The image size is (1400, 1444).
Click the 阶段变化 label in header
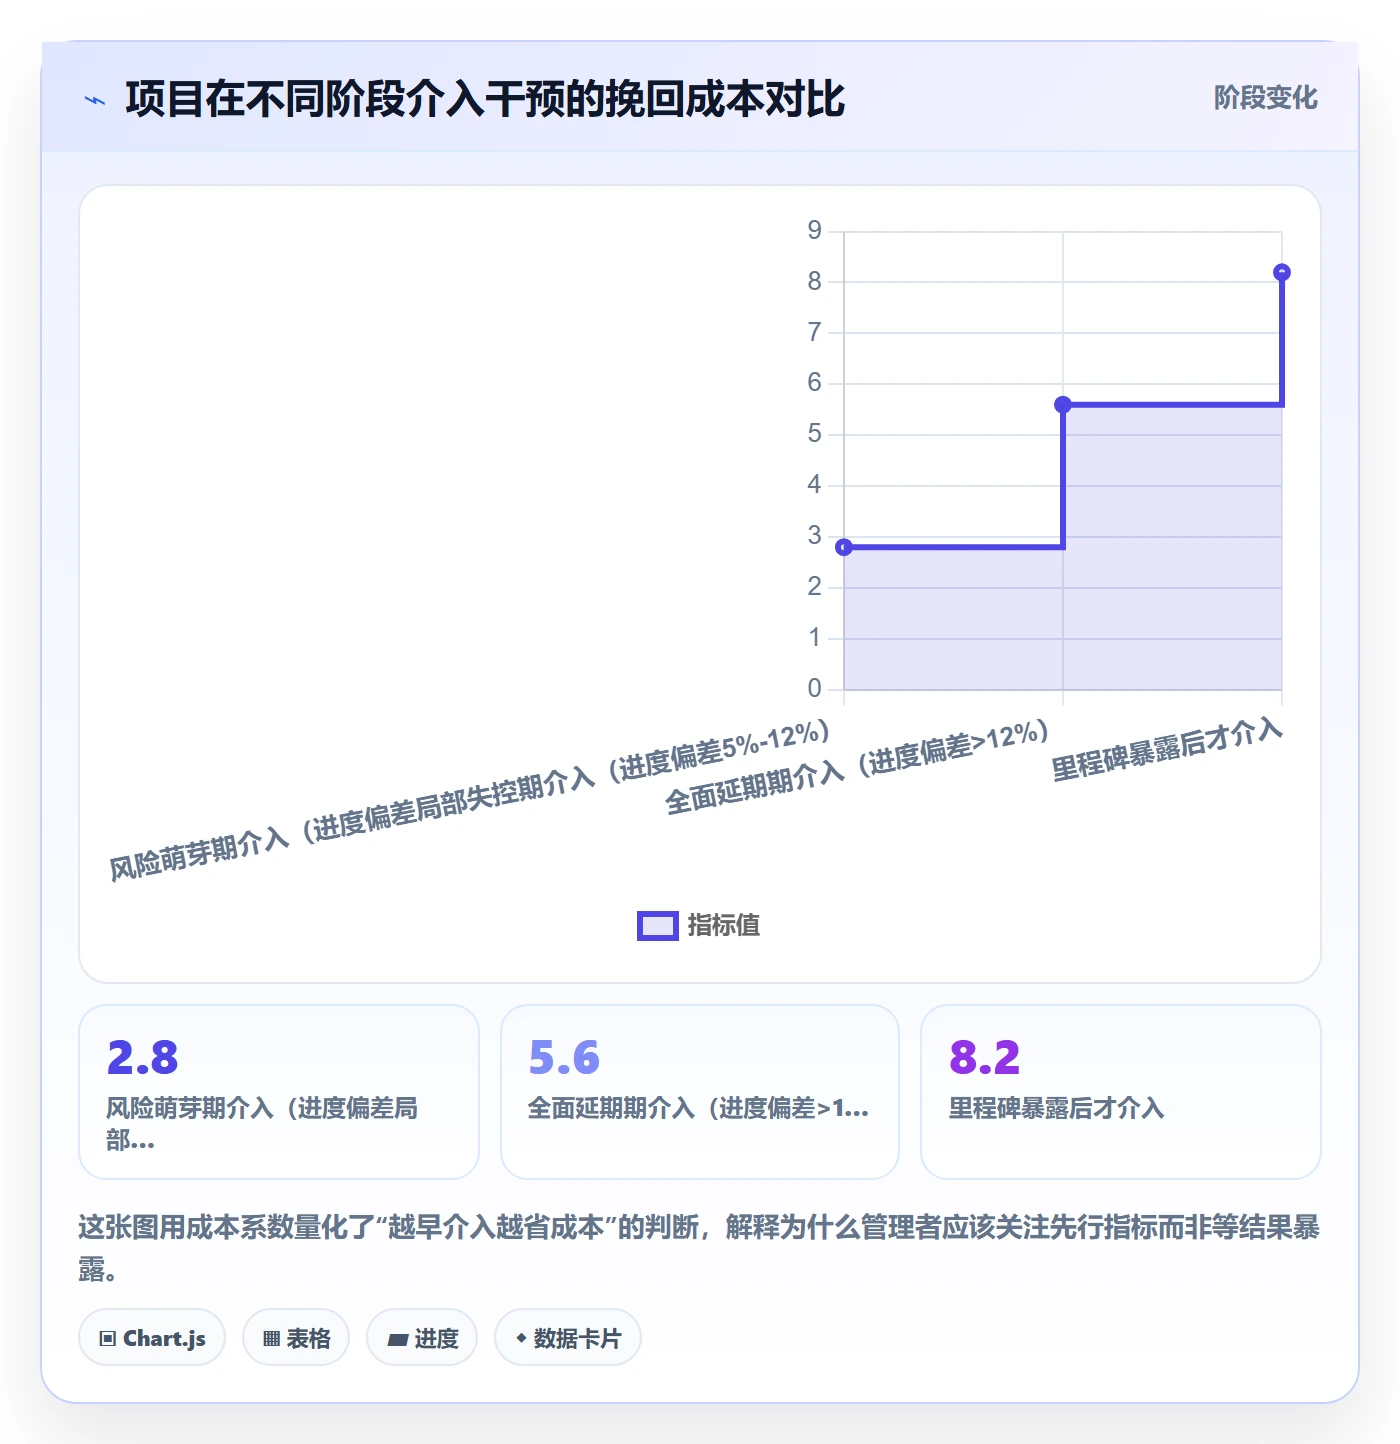tap(1265, 98)
